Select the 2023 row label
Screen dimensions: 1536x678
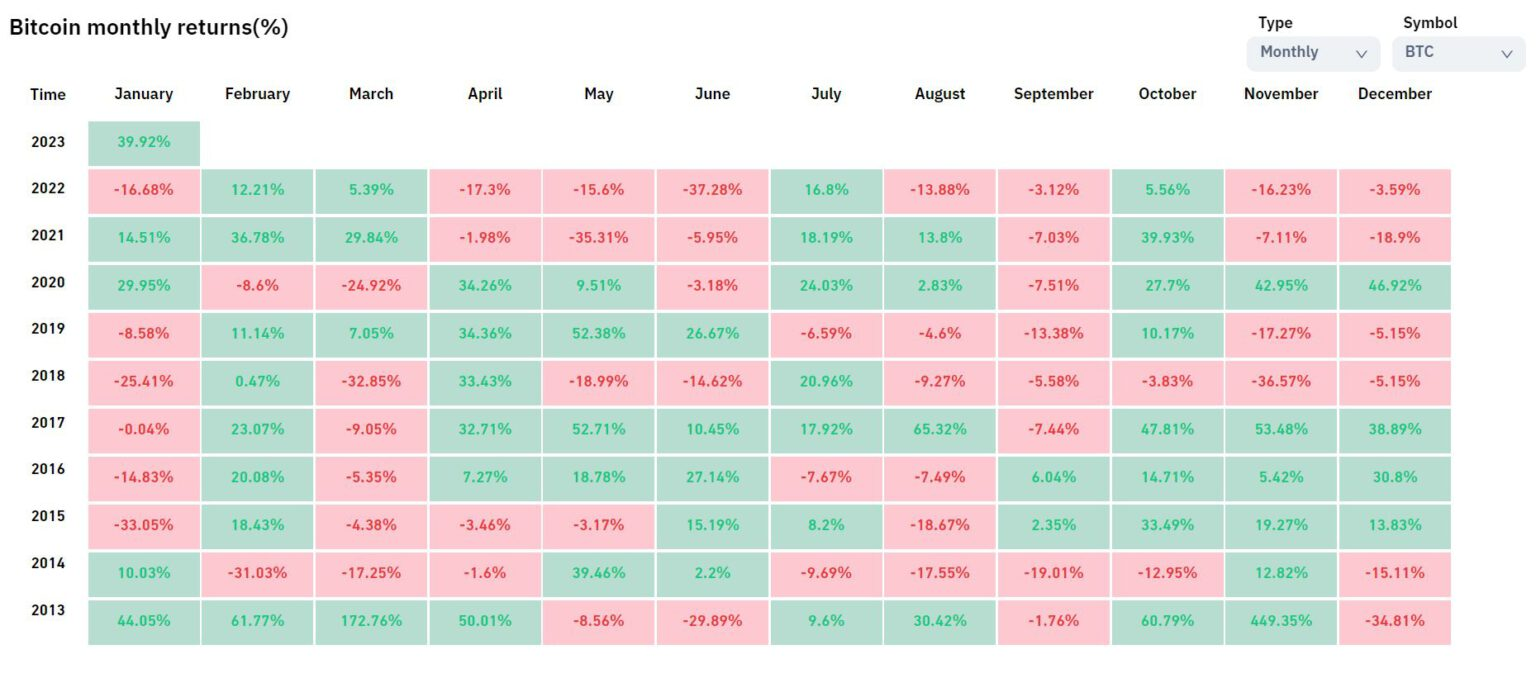pyautogui.click(x=48, y=142)
